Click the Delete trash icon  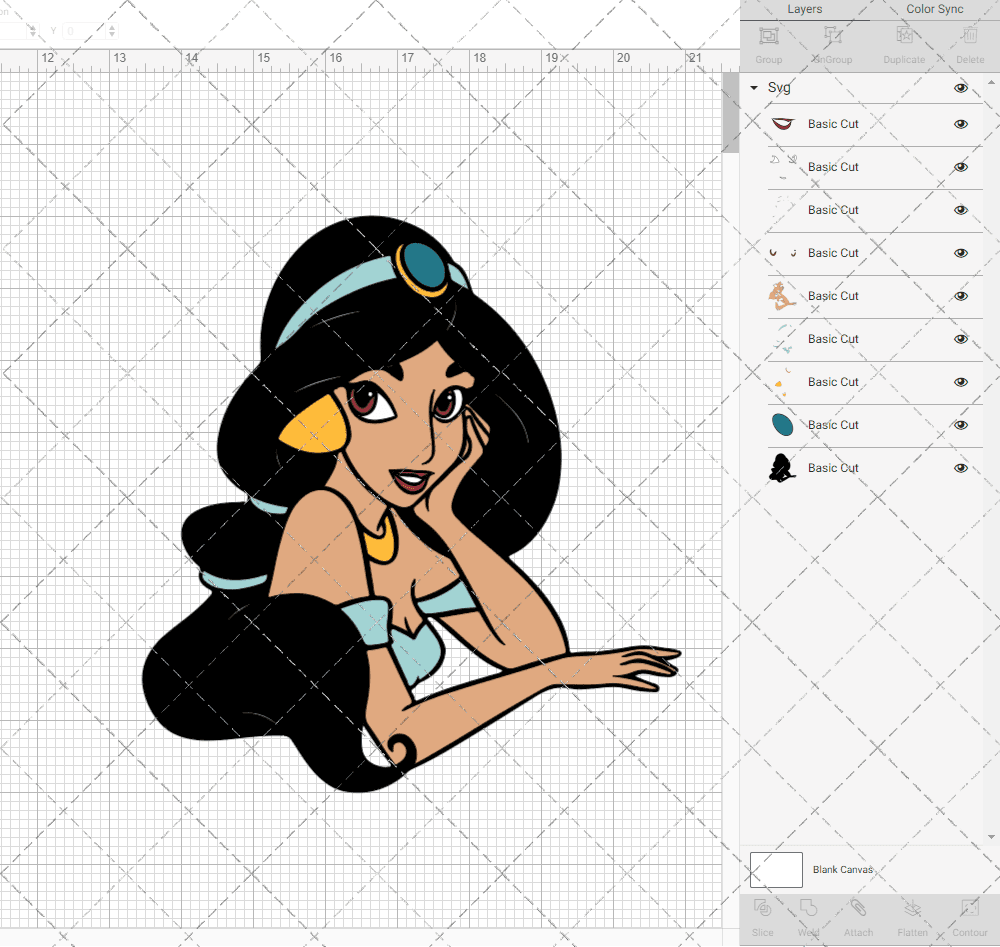(970, 36)
